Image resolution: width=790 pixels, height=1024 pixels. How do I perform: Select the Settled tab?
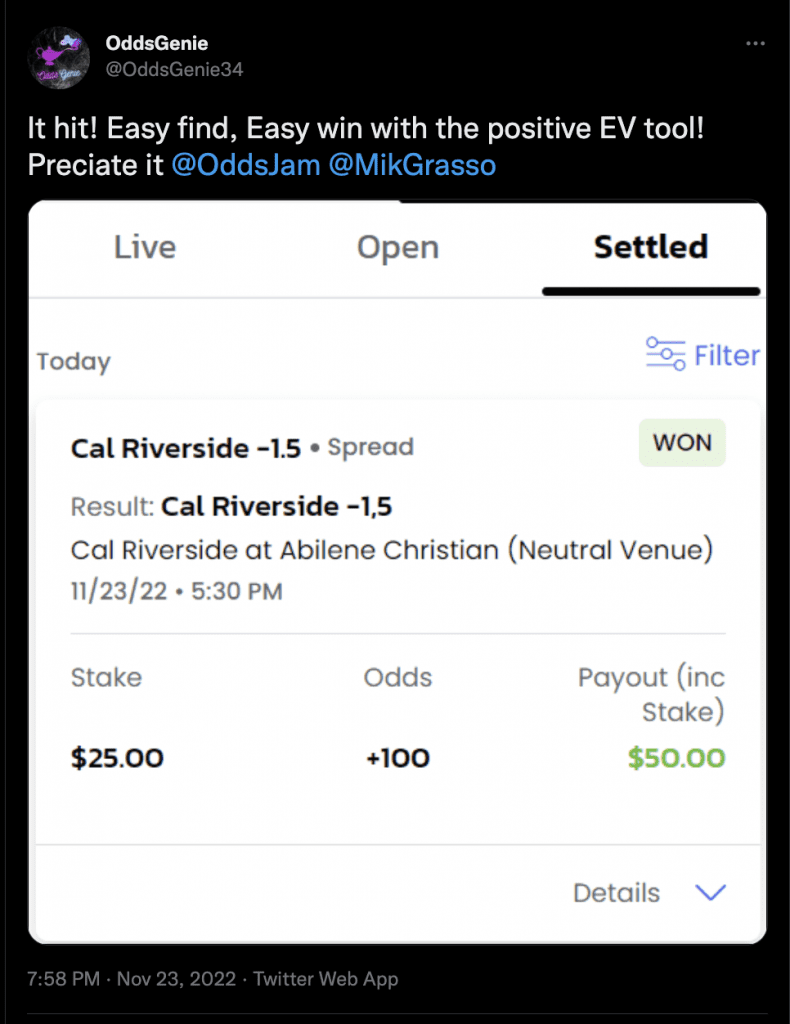click(651, 247)
